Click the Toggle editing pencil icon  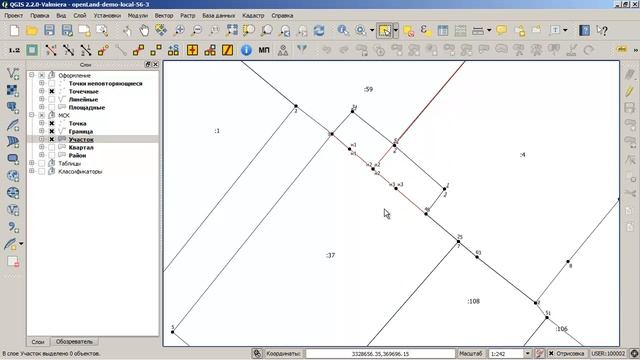click(x=630, y=91)
